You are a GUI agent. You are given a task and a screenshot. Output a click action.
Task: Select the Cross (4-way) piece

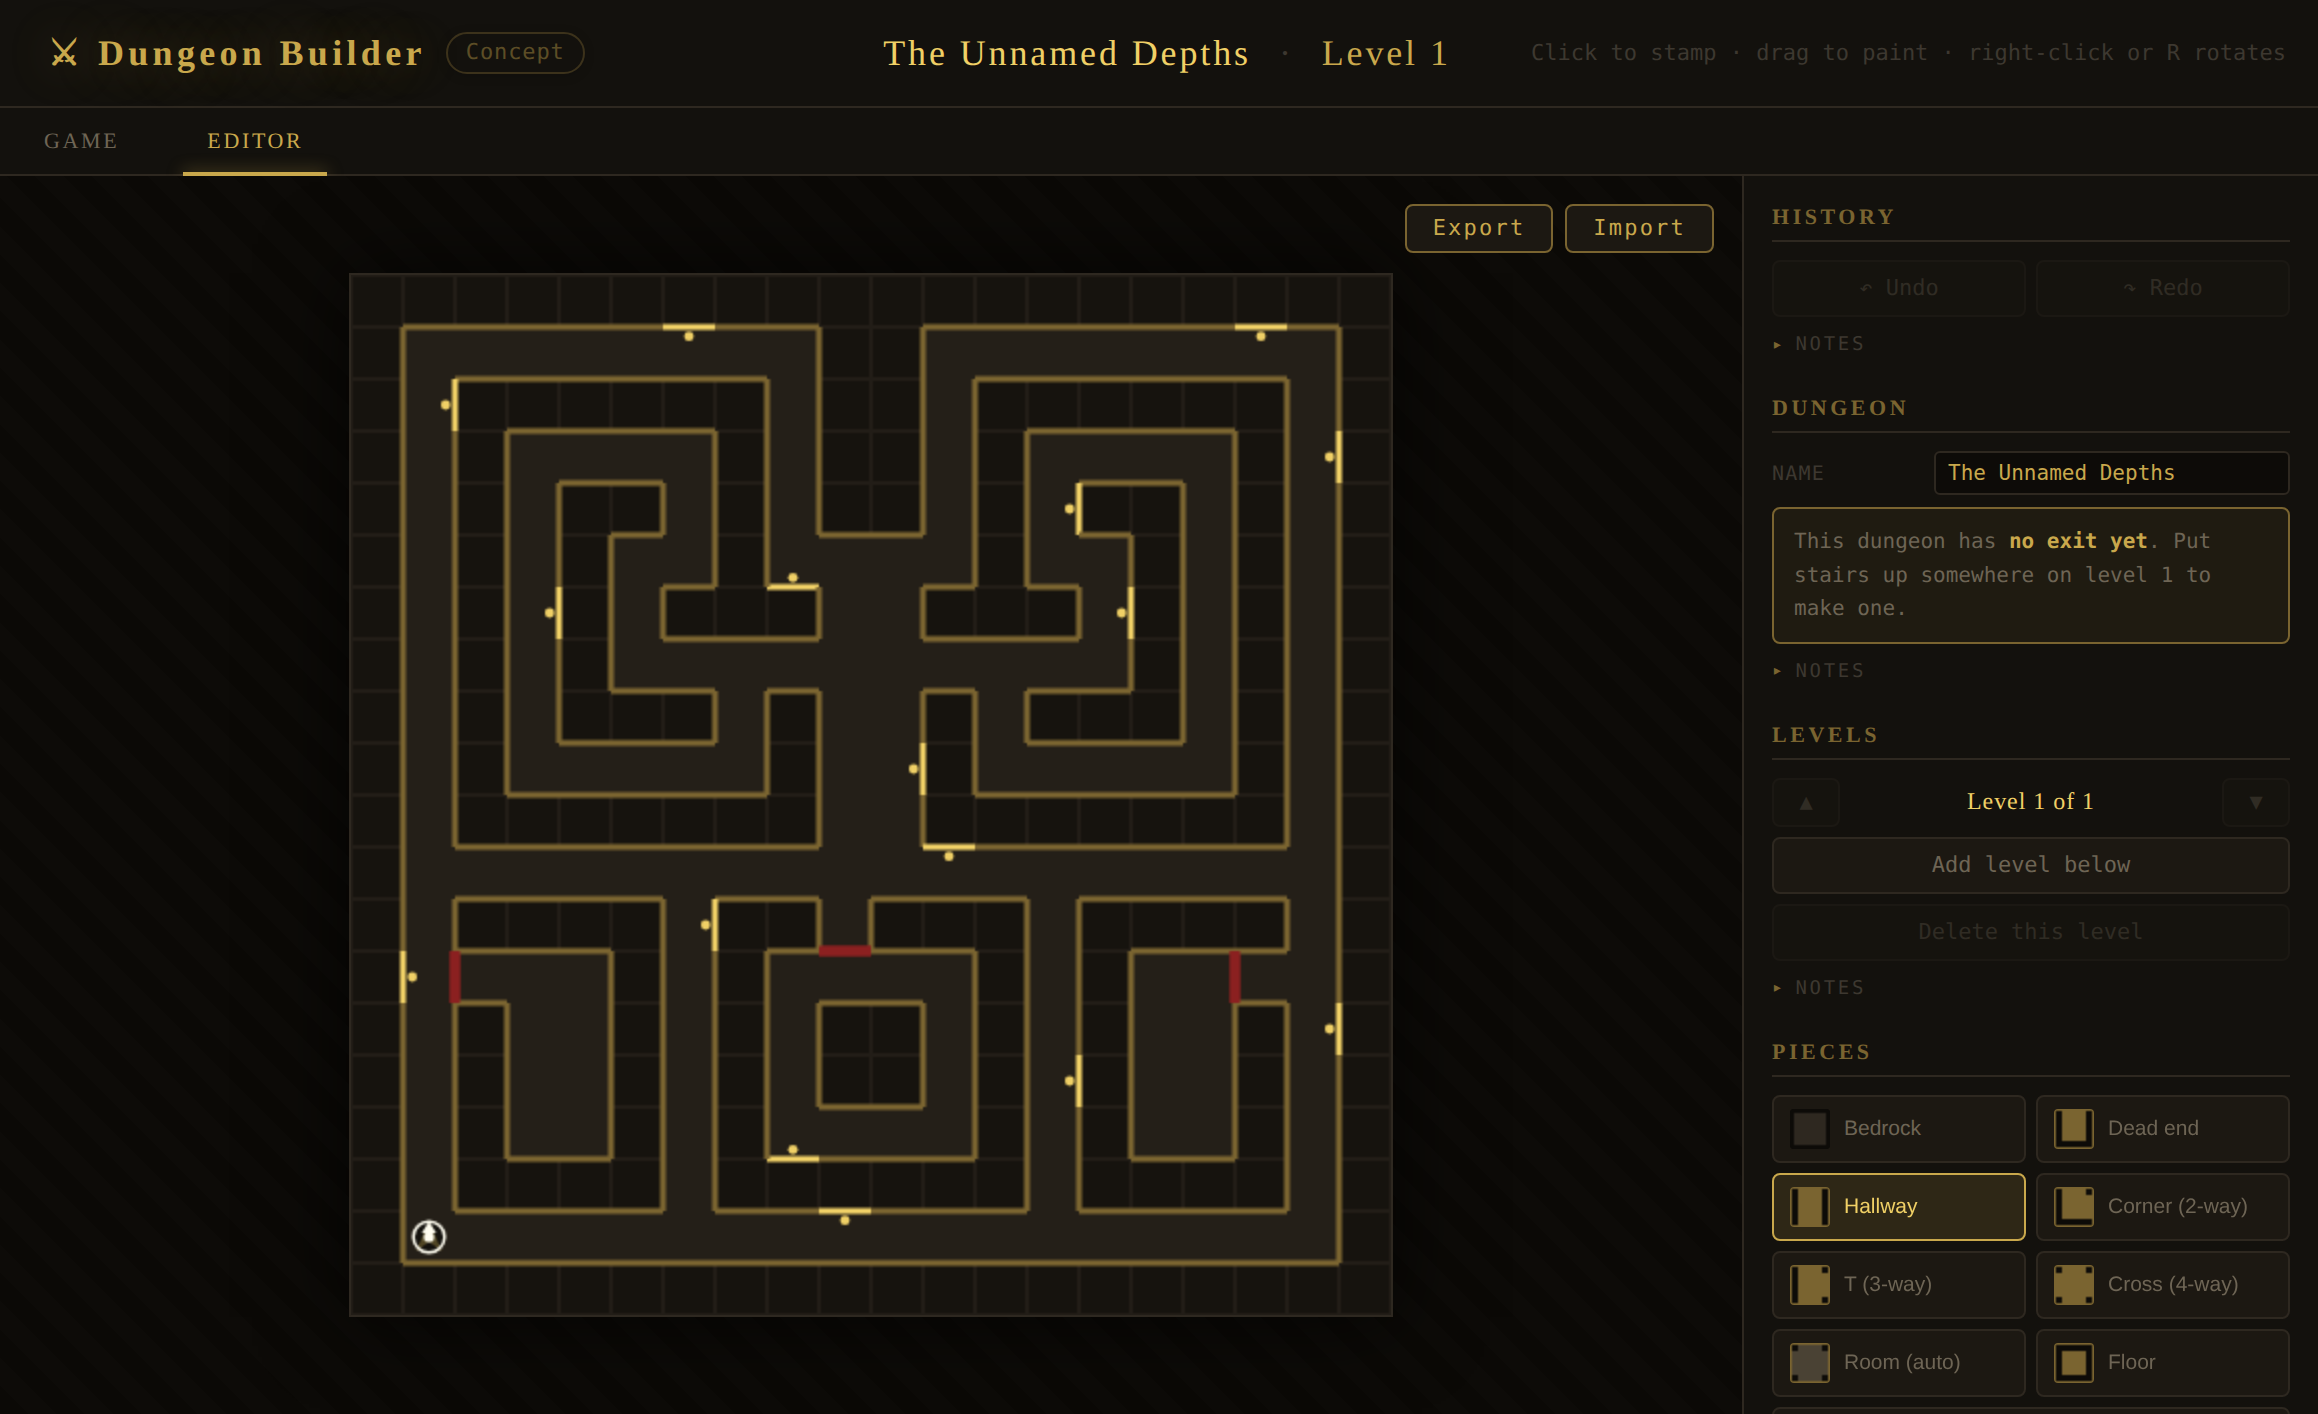(x=2162, y=1284)
